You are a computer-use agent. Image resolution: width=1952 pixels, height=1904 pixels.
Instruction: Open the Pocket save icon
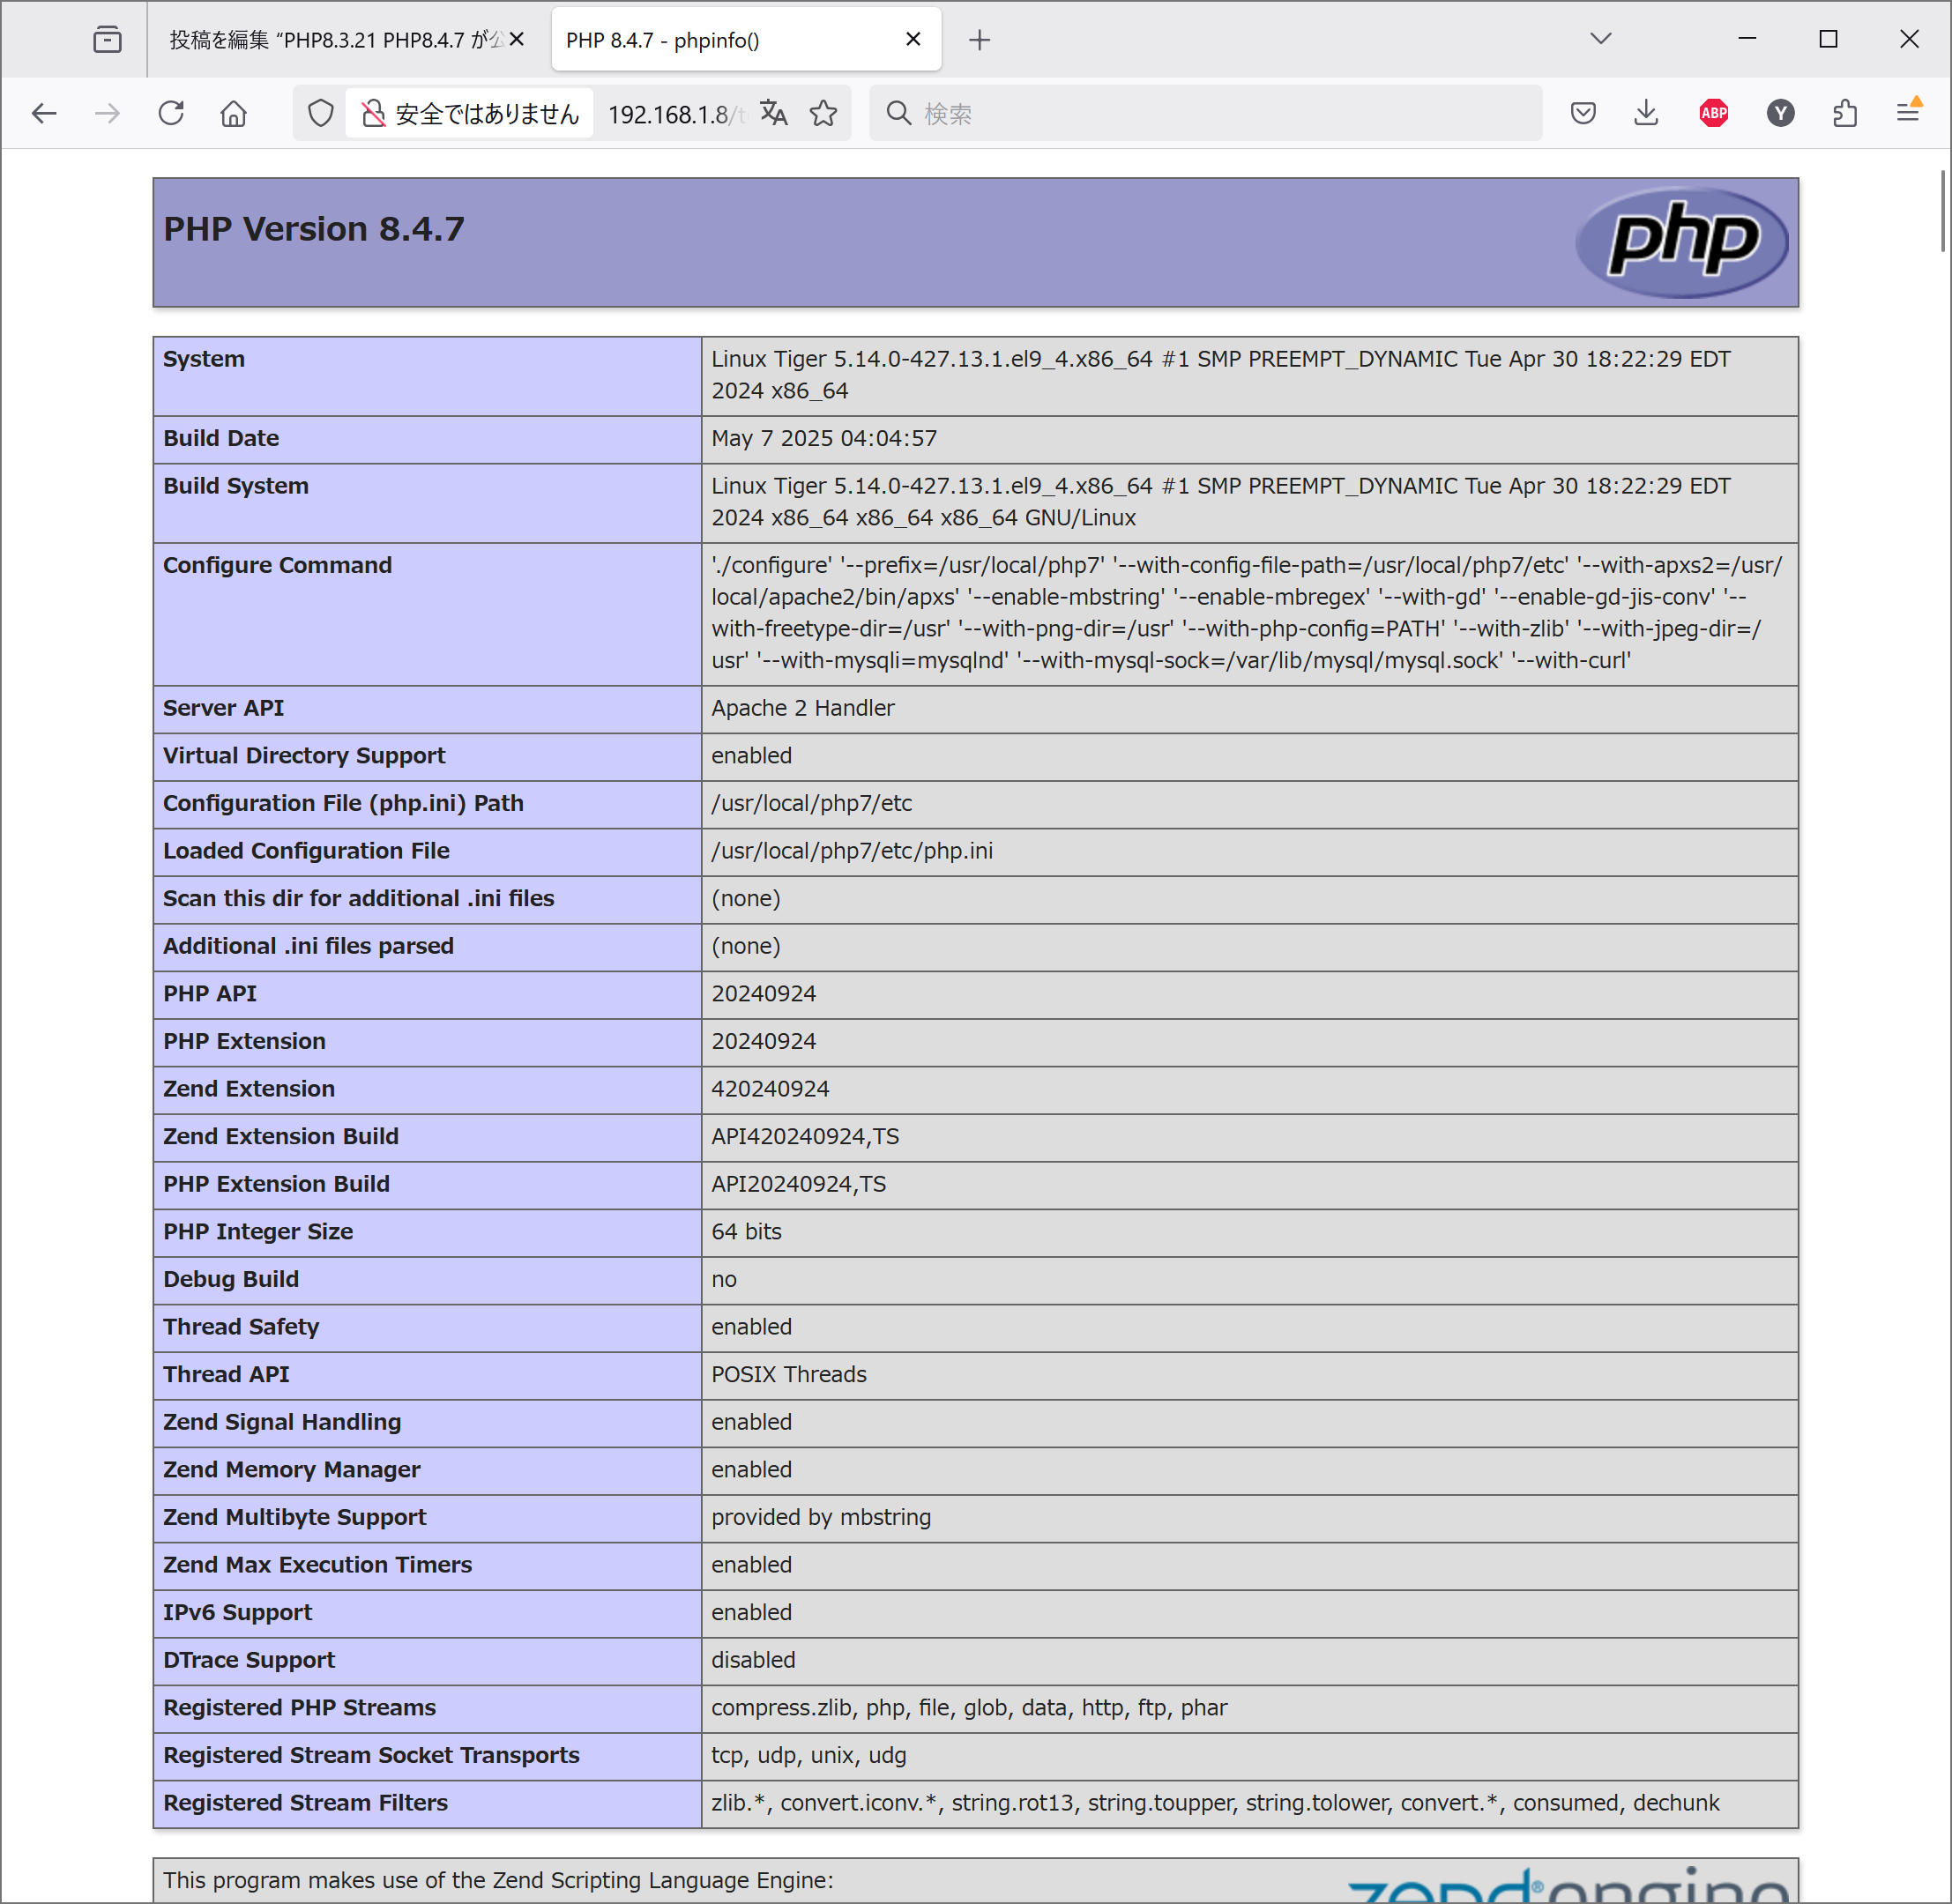tap(1582, 113)
